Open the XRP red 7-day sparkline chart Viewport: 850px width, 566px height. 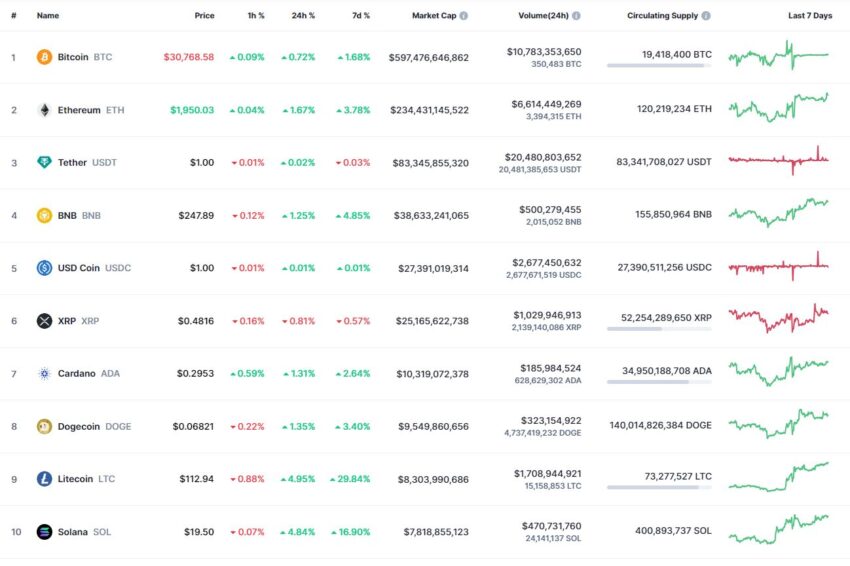[779, 318]
